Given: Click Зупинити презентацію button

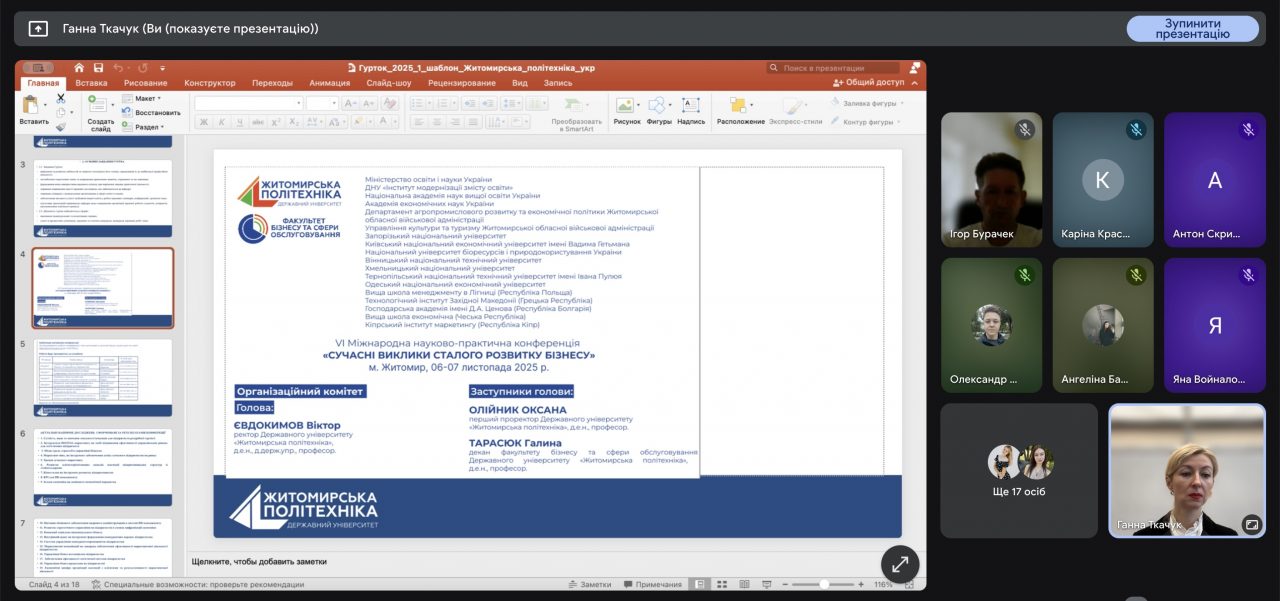Looking at the screenshot, I should click(x=1192, y=29).
